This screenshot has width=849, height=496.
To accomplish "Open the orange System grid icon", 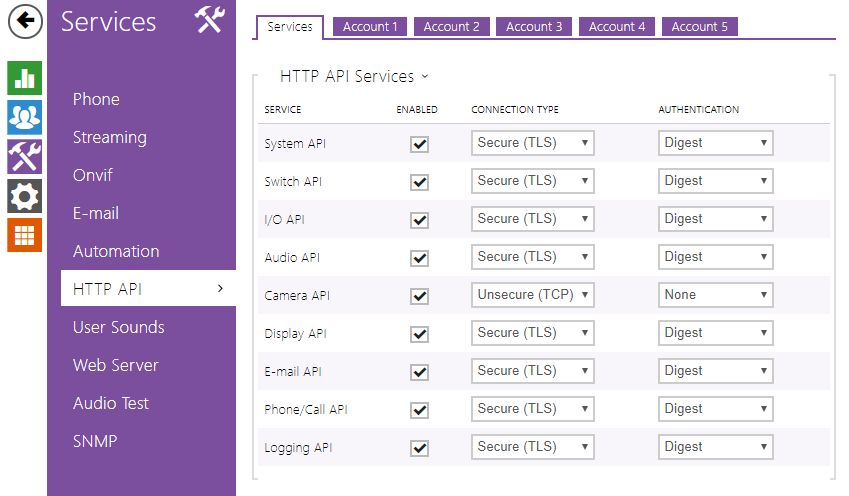I will 24,235.
